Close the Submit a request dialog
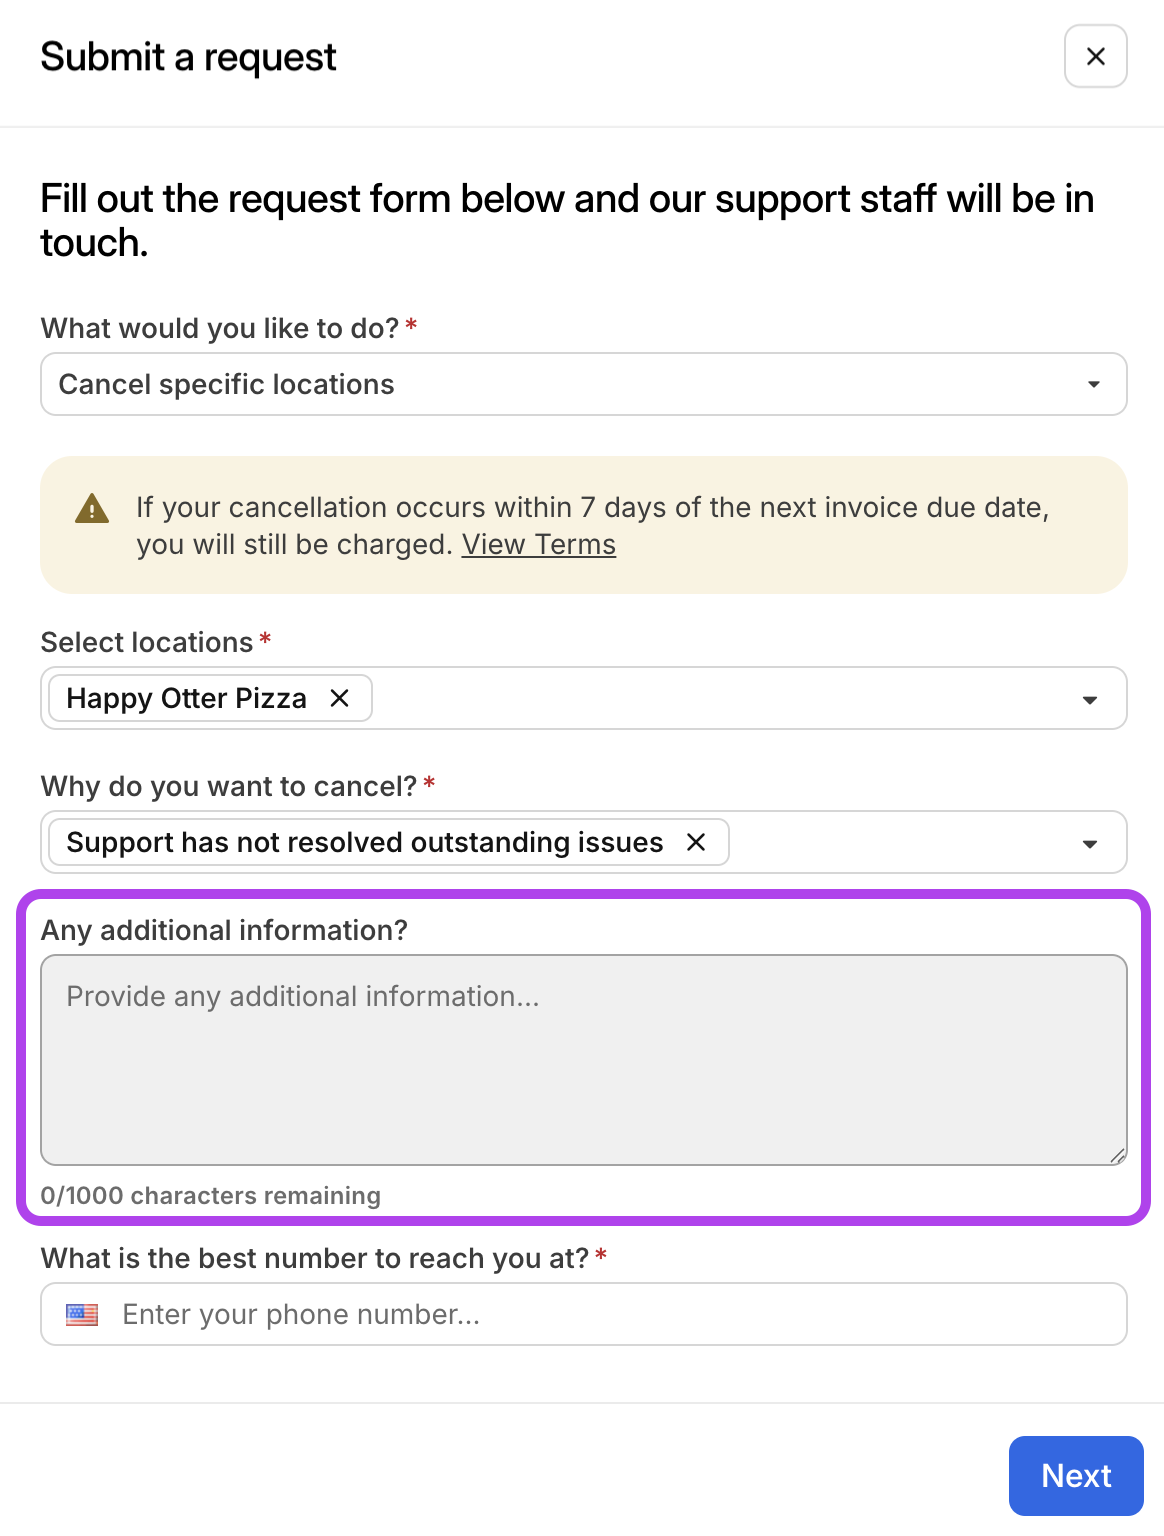This screenshot has width=1164, height=1536. [x=1095, y=56]
